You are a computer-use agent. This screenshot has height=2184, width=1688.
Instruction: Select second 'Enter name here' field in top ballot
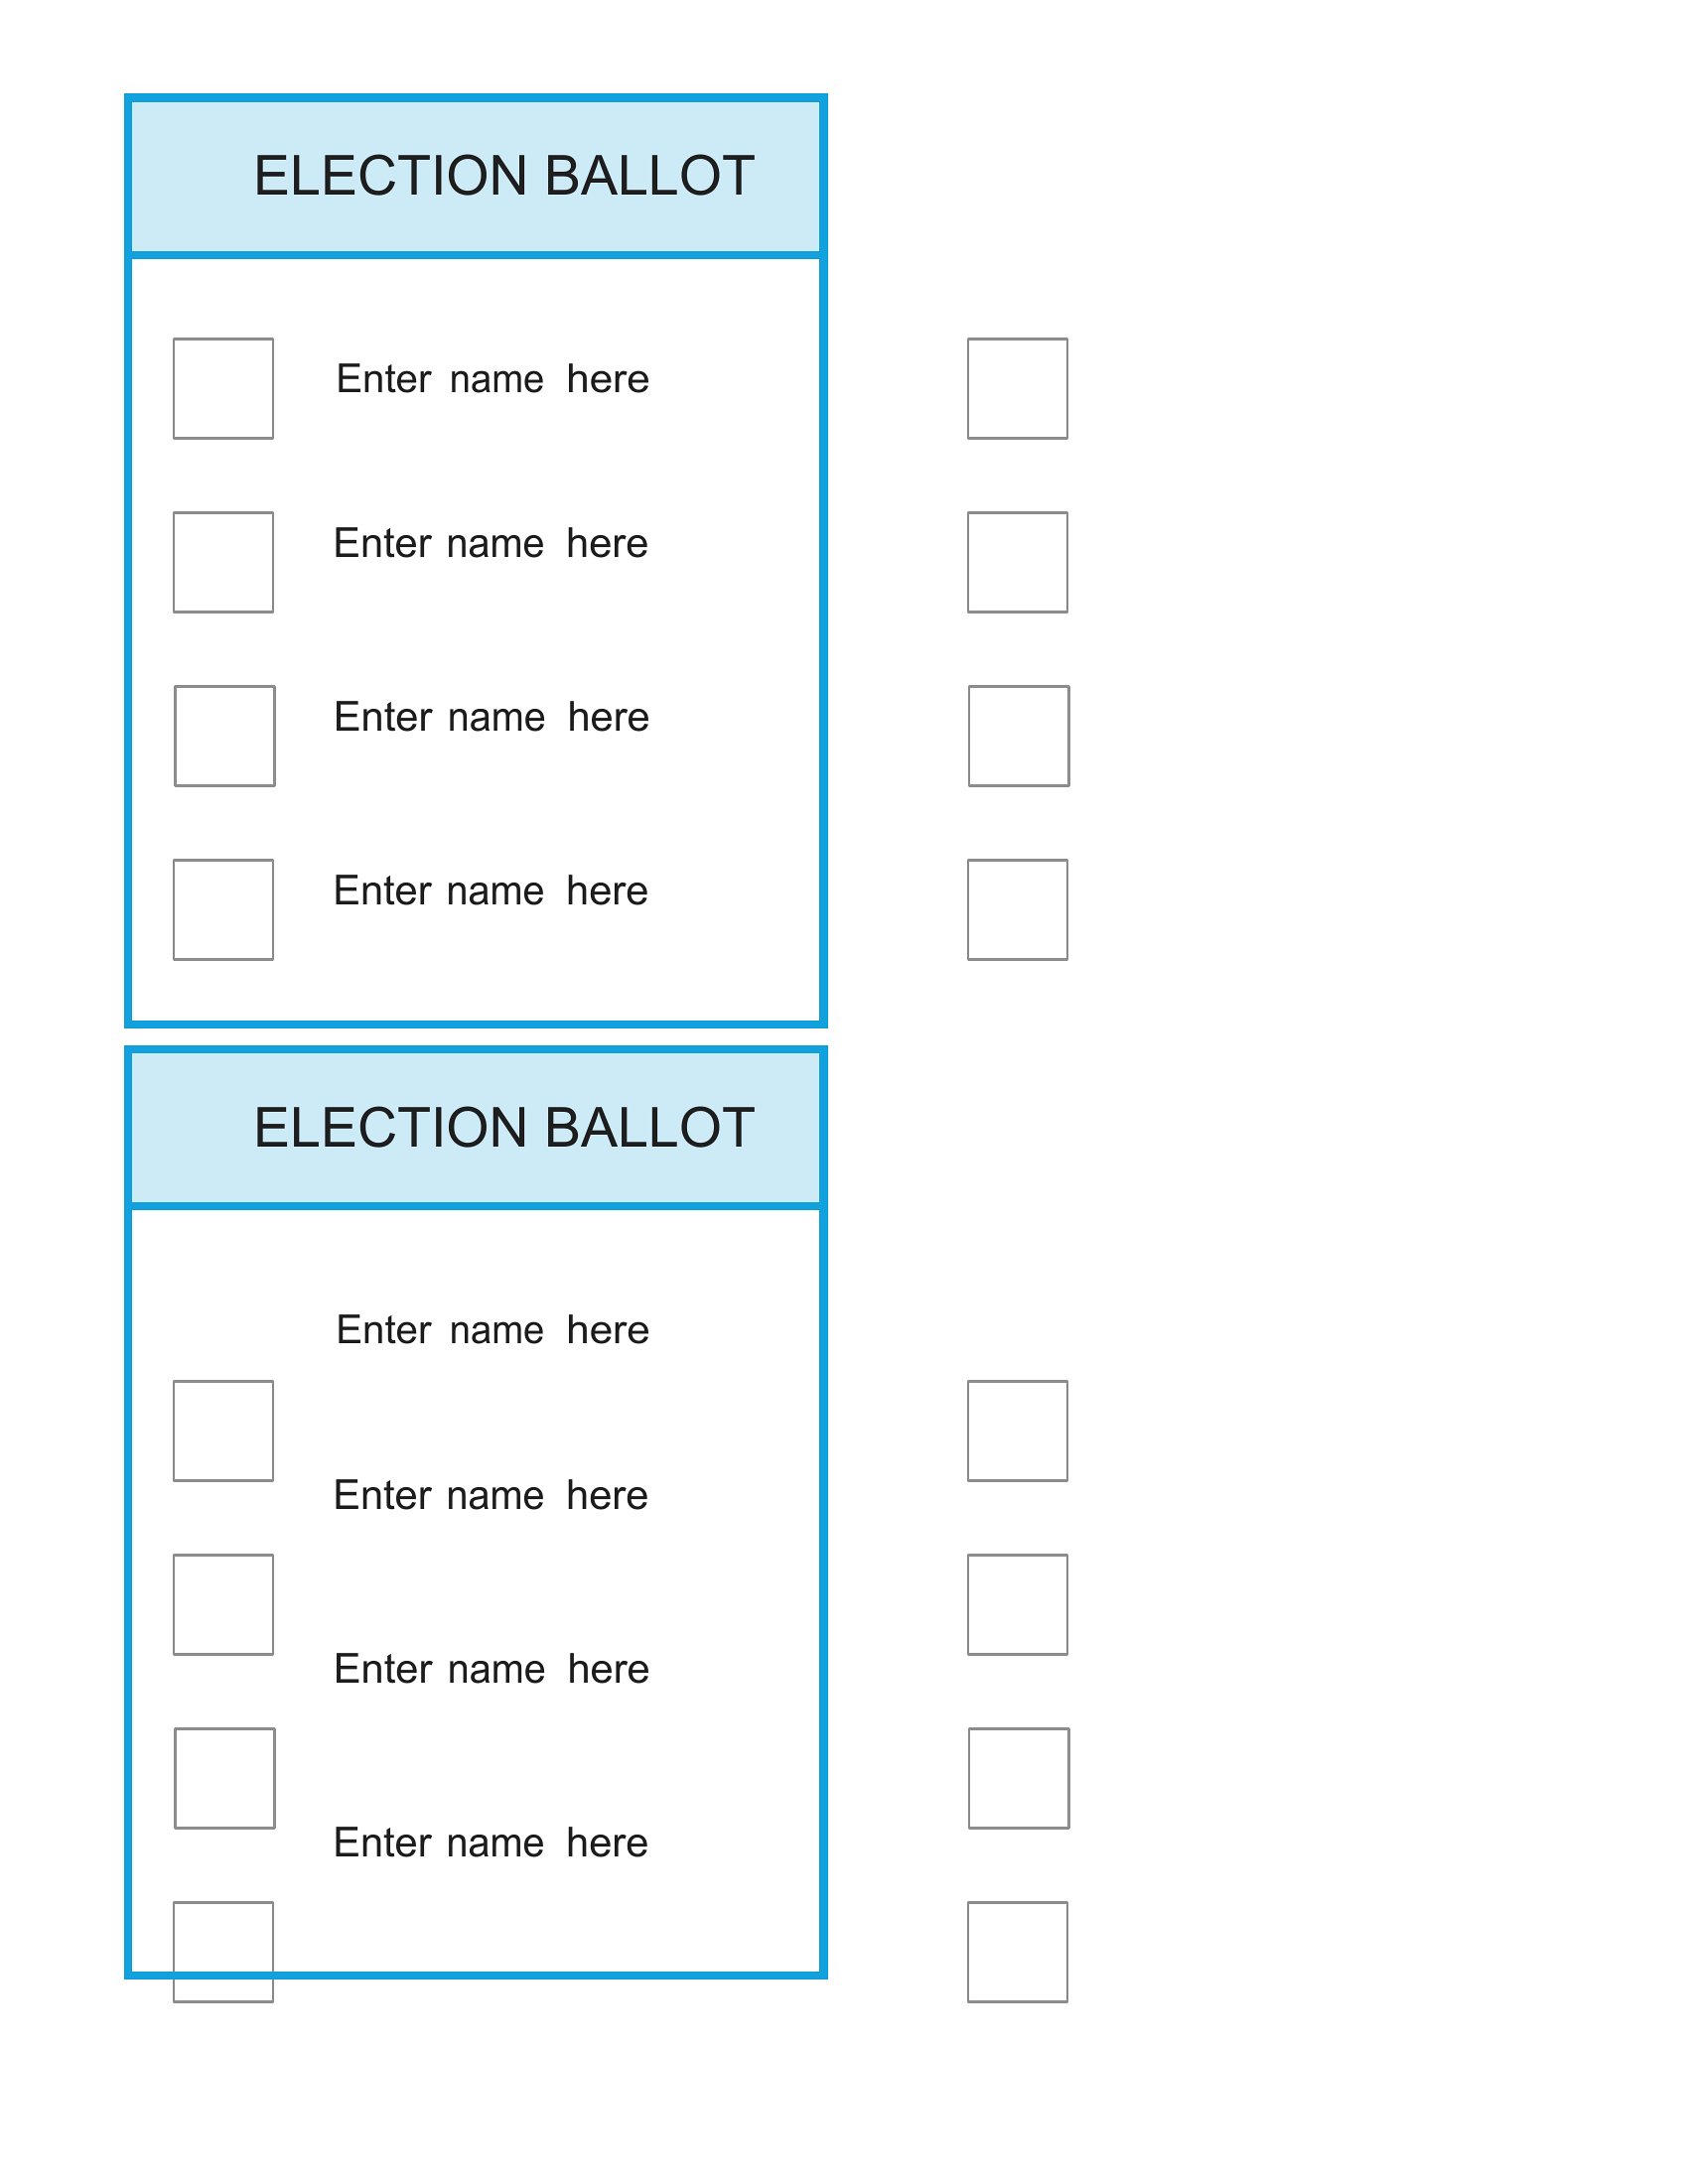(x=490, y=543)
